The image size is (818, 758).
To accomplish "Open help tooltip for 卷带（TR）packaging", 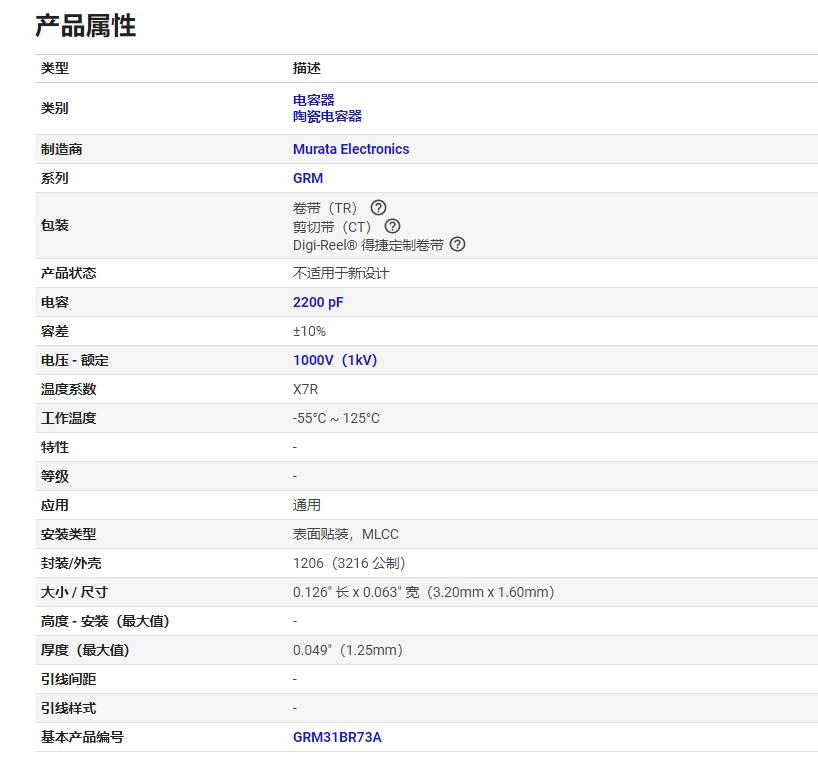I will tap(377, 207).
